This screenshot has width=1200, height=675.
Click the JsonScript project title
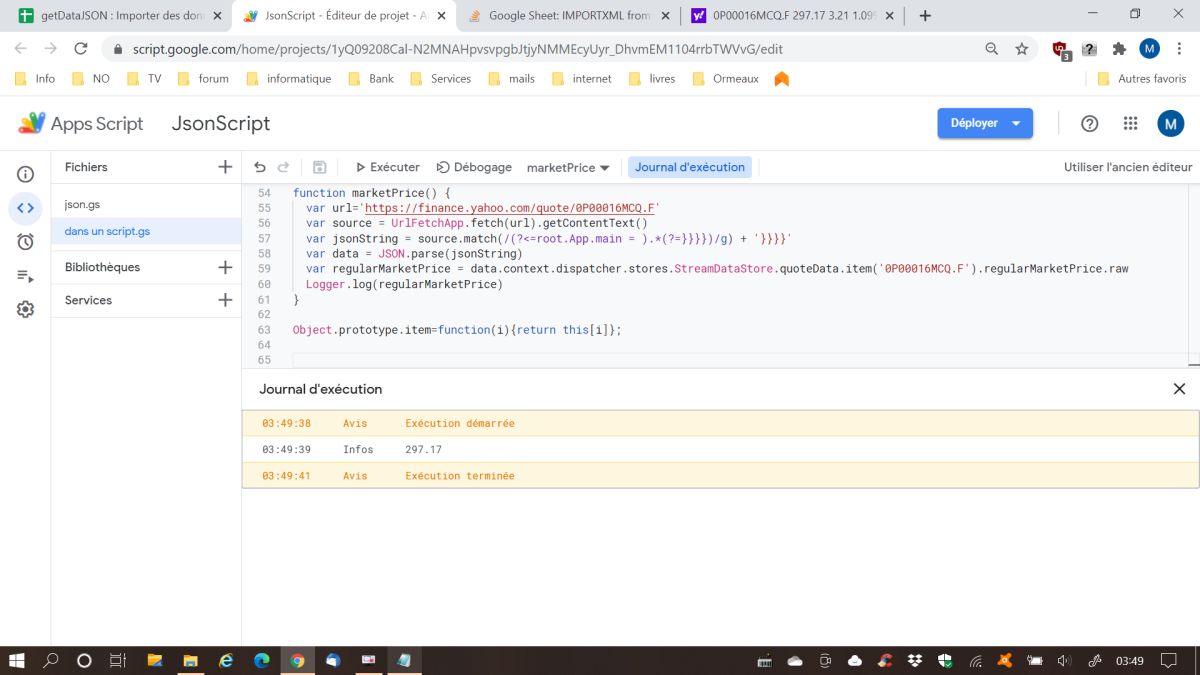pyautogui.click(x=221, y=123)
